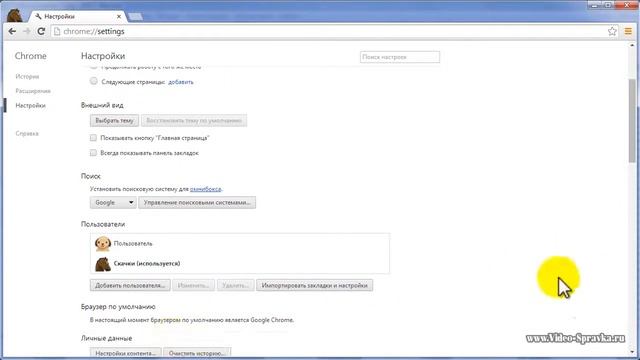The height and width of the screenshot is (360, 640).
Task: Click the Изменить user button
Action: 193,285
